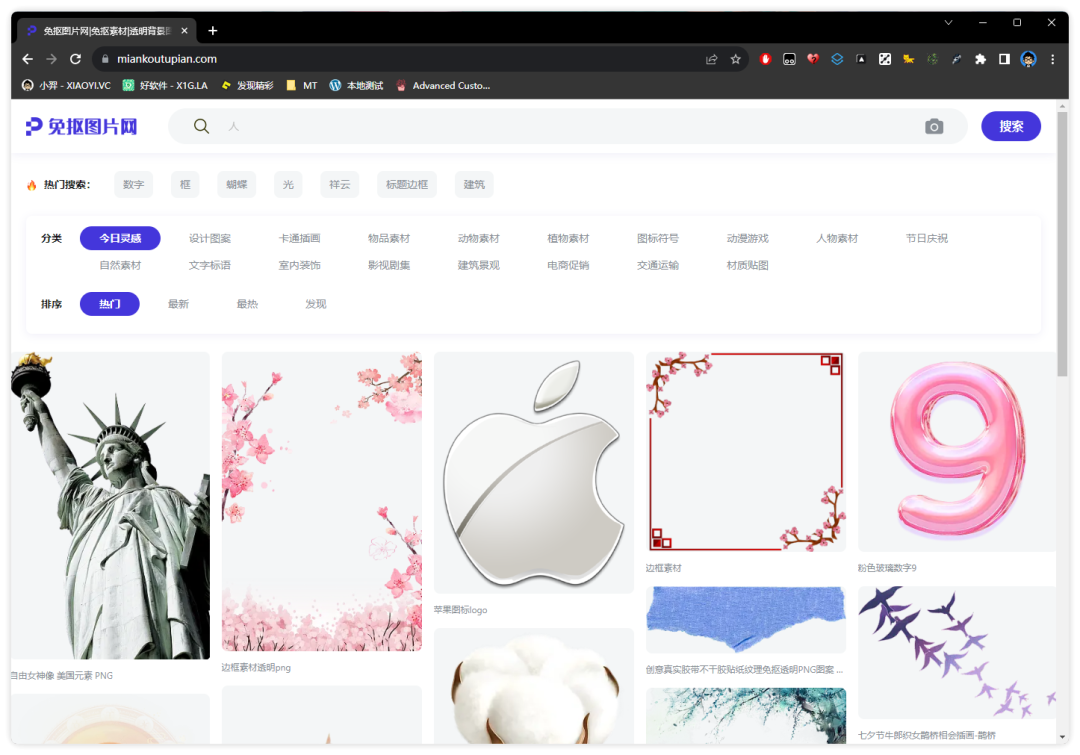Image resolution: width=1080 pixels, height=755 pixels.
Task: Open the Extensions puzzle piece icon
Action: pyautogui.click(x=980, y=59)
